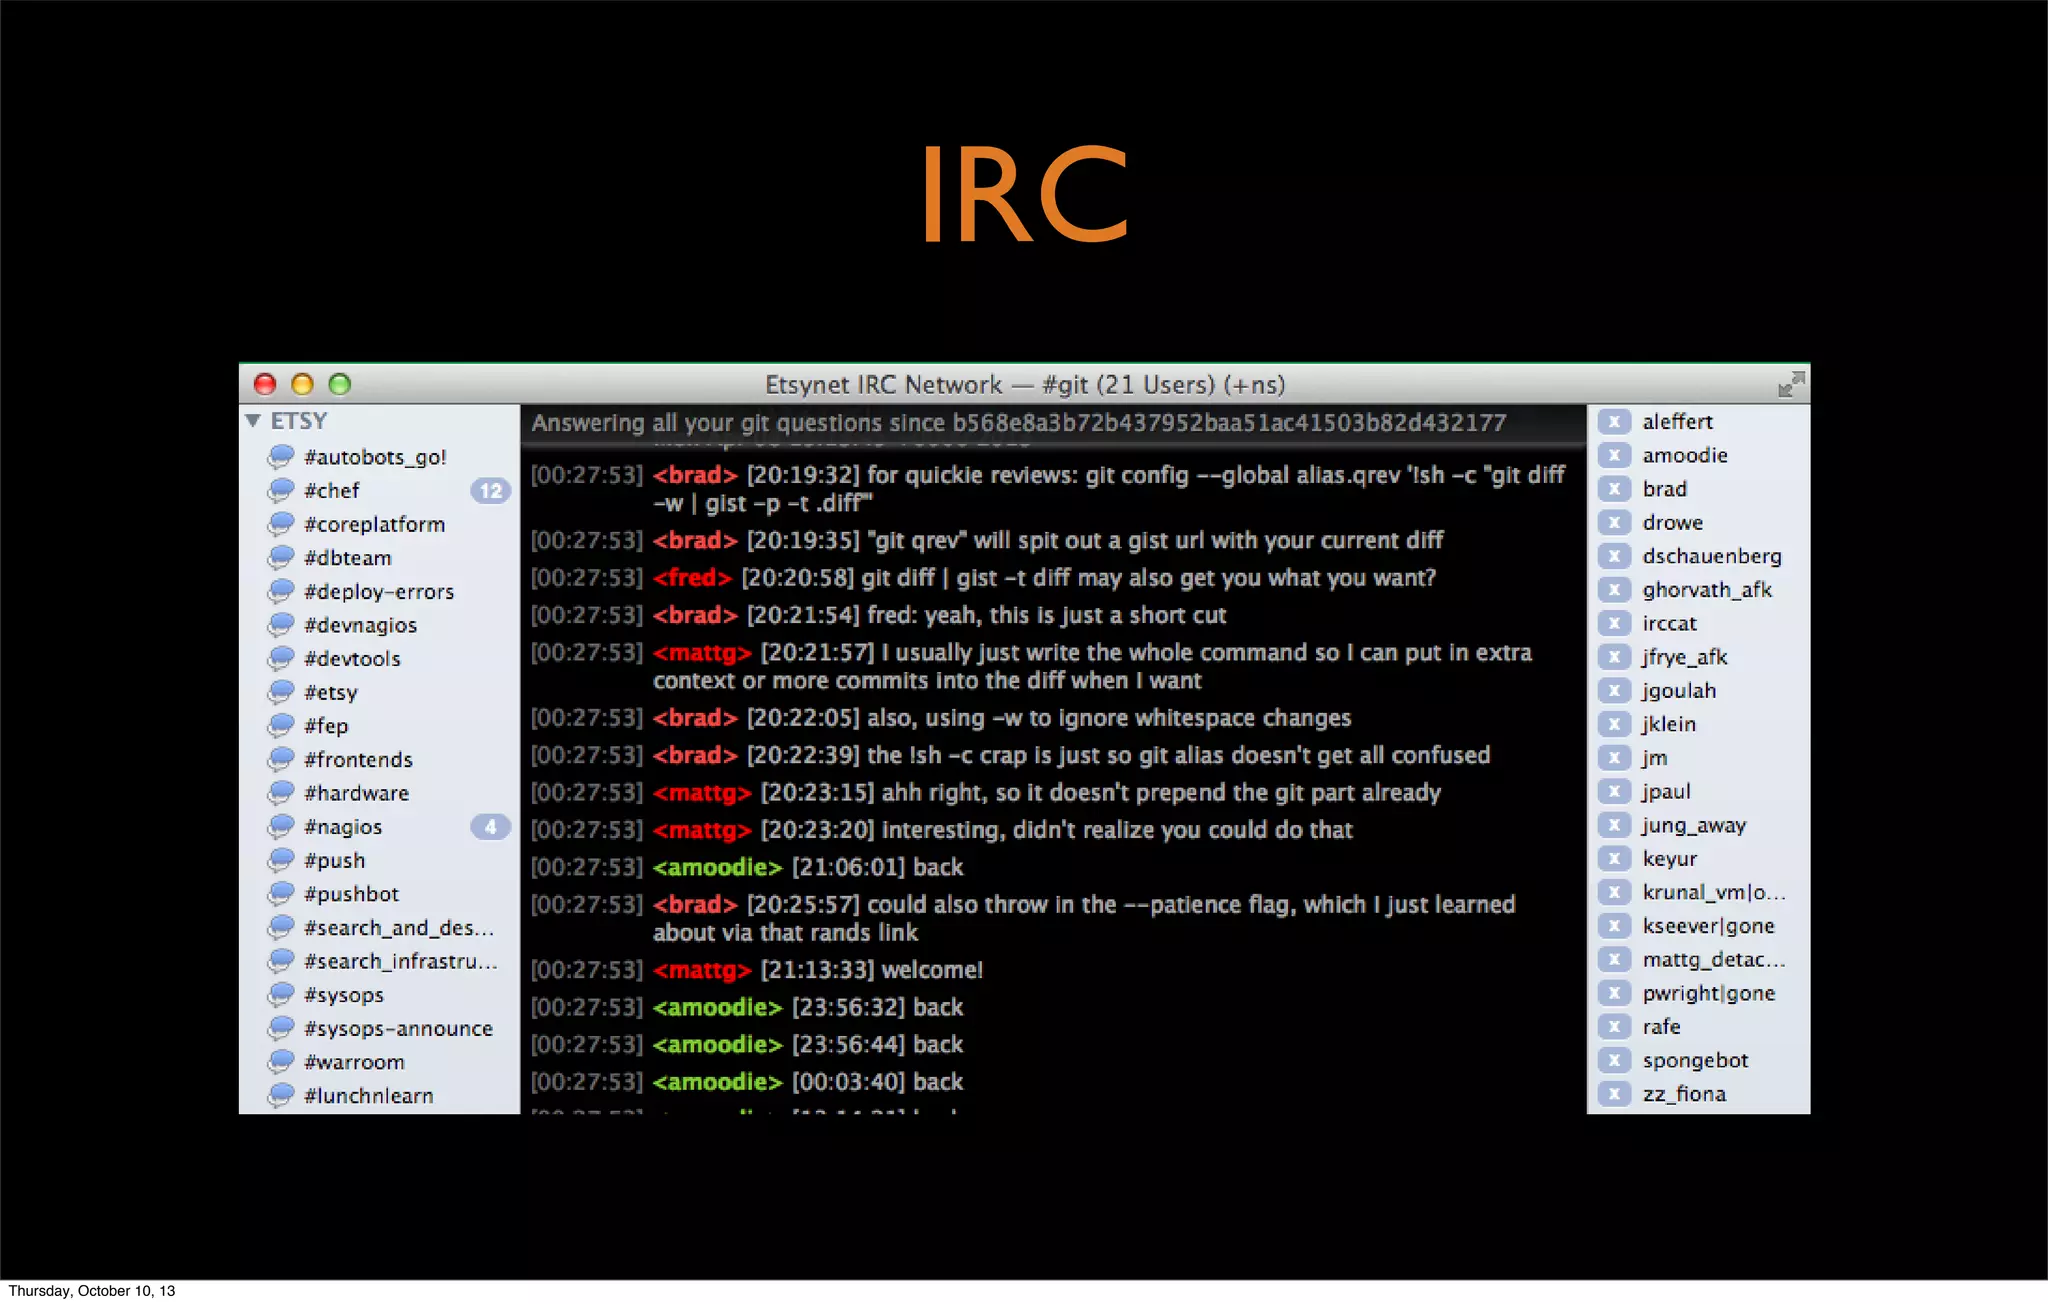
Task: Click the #chef channel bubble icon
Action: 281,491
